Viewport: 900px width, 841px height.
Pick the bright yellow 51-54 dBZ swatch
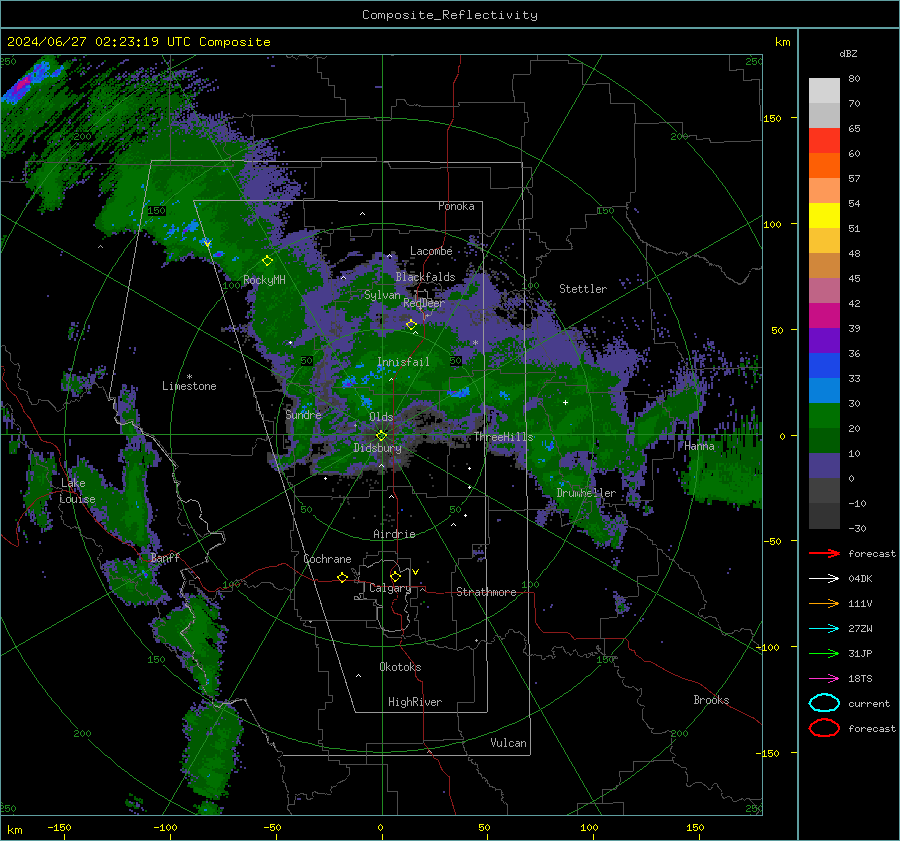pos(824,216)
